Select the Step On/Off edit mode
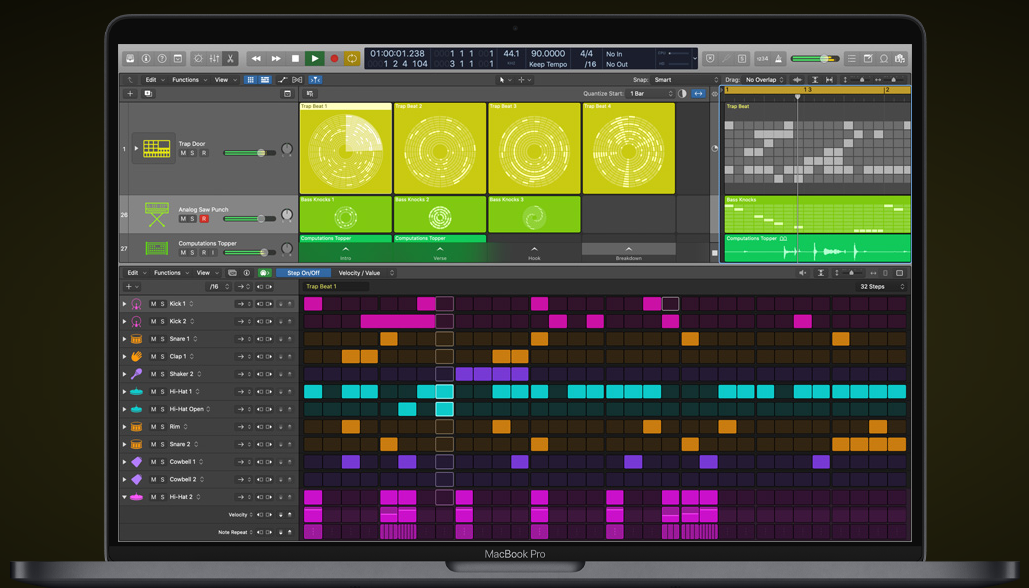Image resolution: width=1029 pixels, height=588 pixels. pyautogui.click(x=303, y=273)
